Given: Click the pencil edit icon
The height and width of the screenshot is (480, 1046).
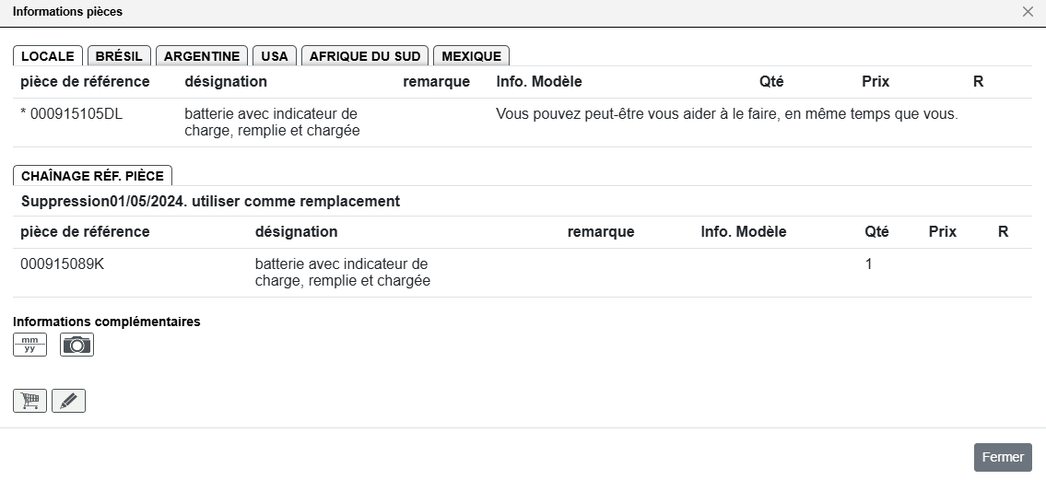Looking at the screenshot, I should pyautogui.click(x=69, y=401).
